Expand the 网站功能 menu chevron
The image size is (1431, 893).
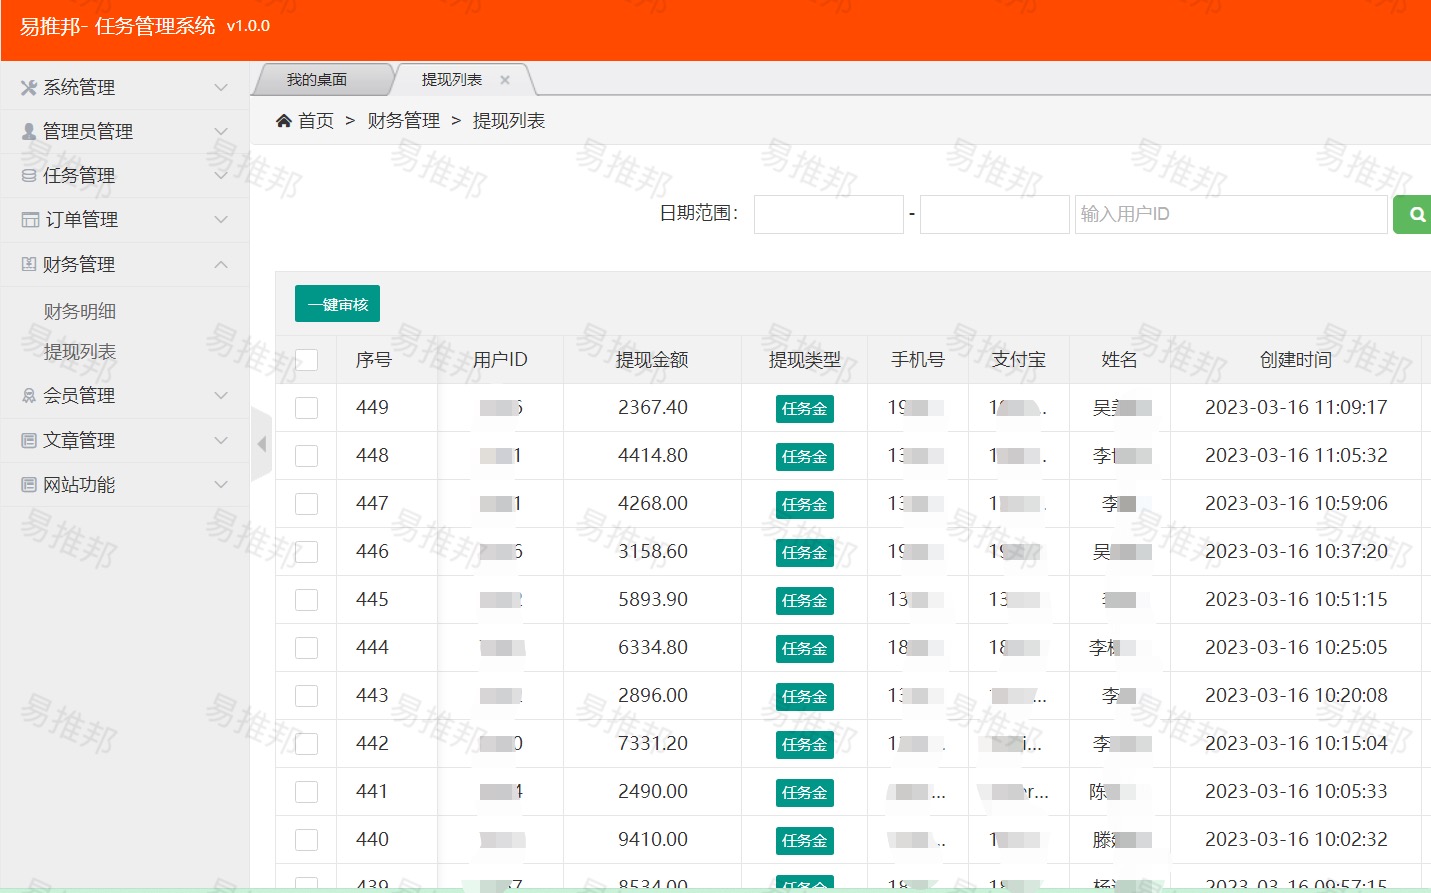221,485
